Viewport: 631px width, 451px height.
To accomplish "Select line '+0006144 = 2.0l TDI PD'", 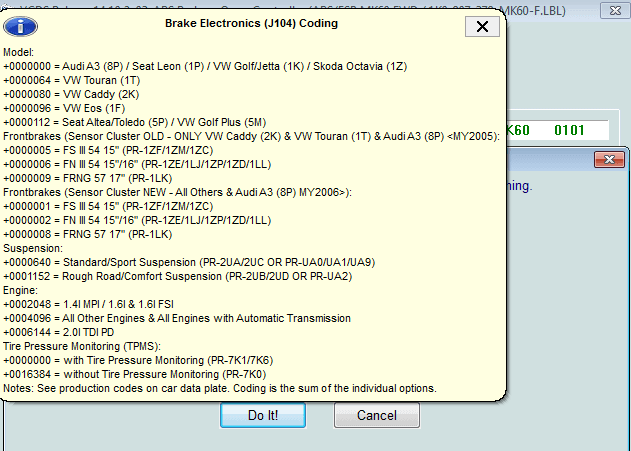I will point(59,332).
